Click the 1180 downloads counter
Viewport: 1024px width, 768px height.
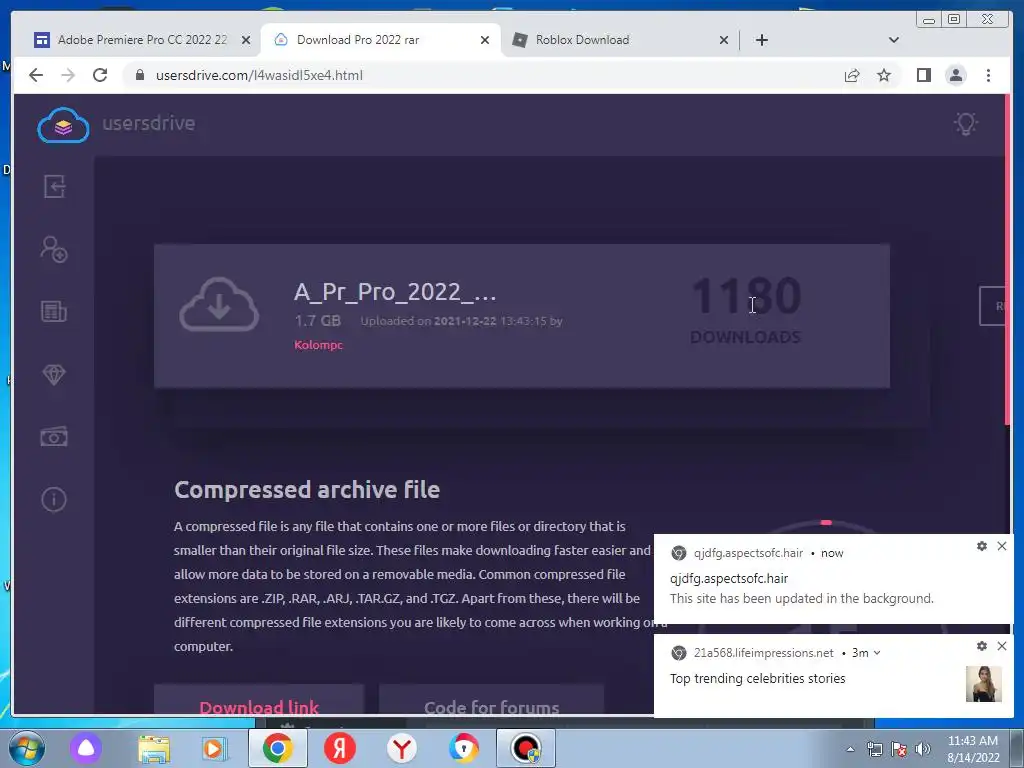click(746, 310)
